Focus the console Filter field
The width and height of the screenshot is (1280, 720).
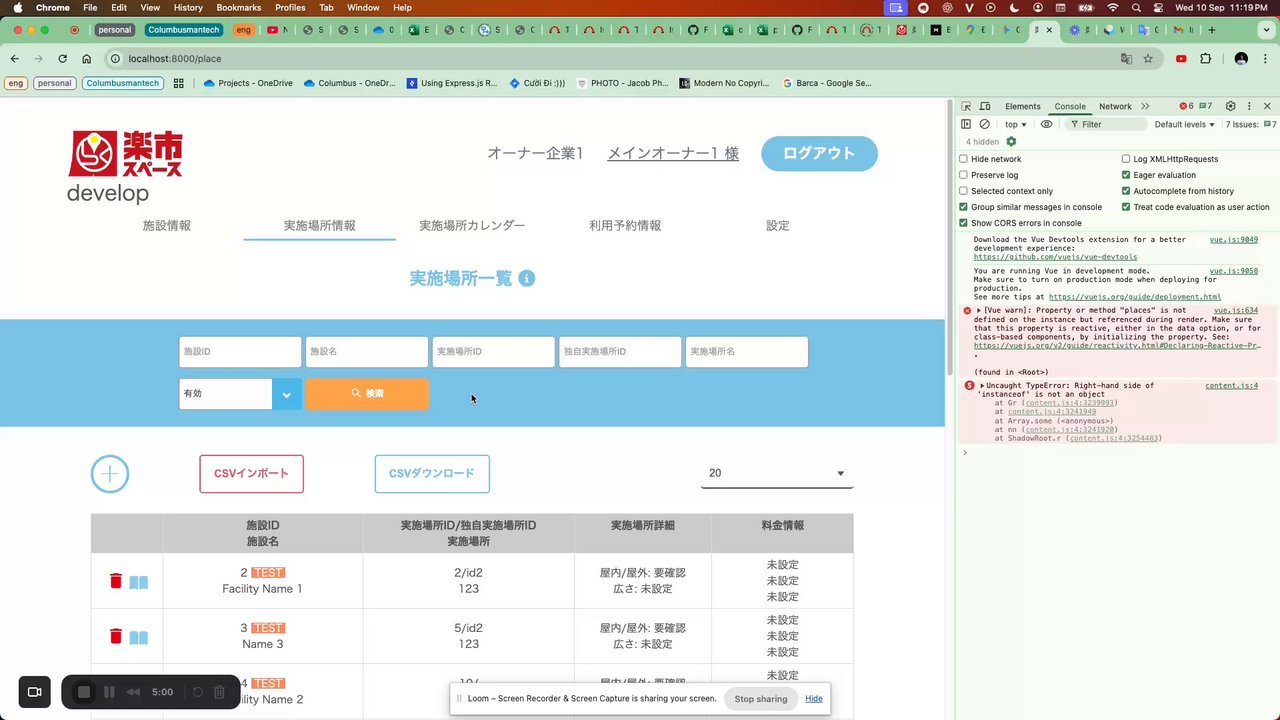click(x=1105, y=124)
